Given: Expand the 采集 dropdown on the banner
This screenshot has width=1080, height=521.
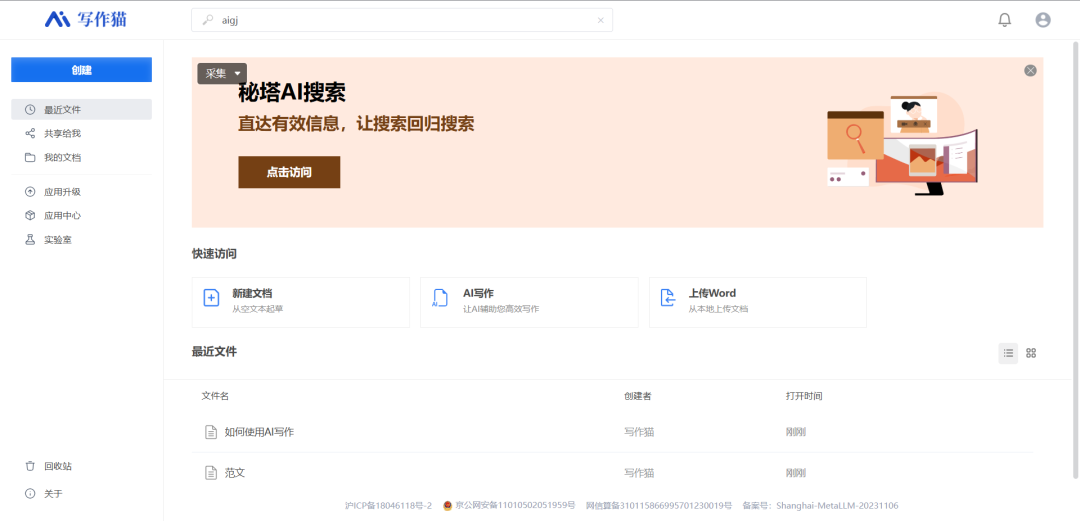Looking at the screenshot, I should [x=222, y=74].
